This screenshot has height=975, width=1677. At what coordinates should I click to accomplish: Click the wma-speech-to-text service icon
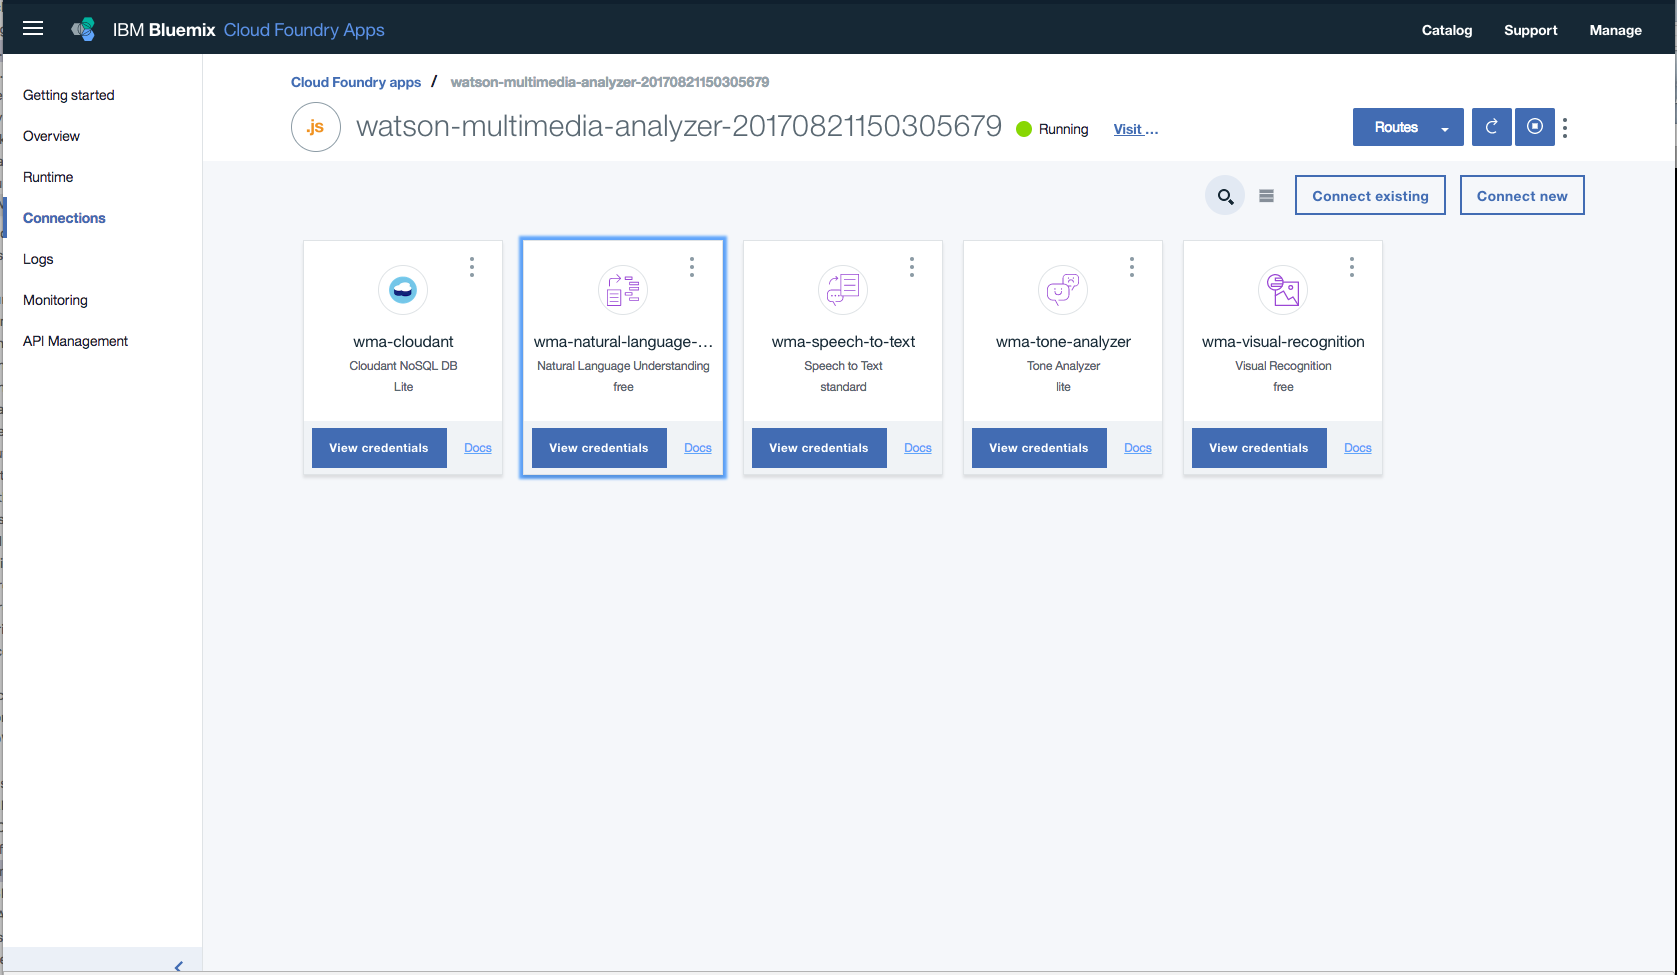(x=843, y=290)
